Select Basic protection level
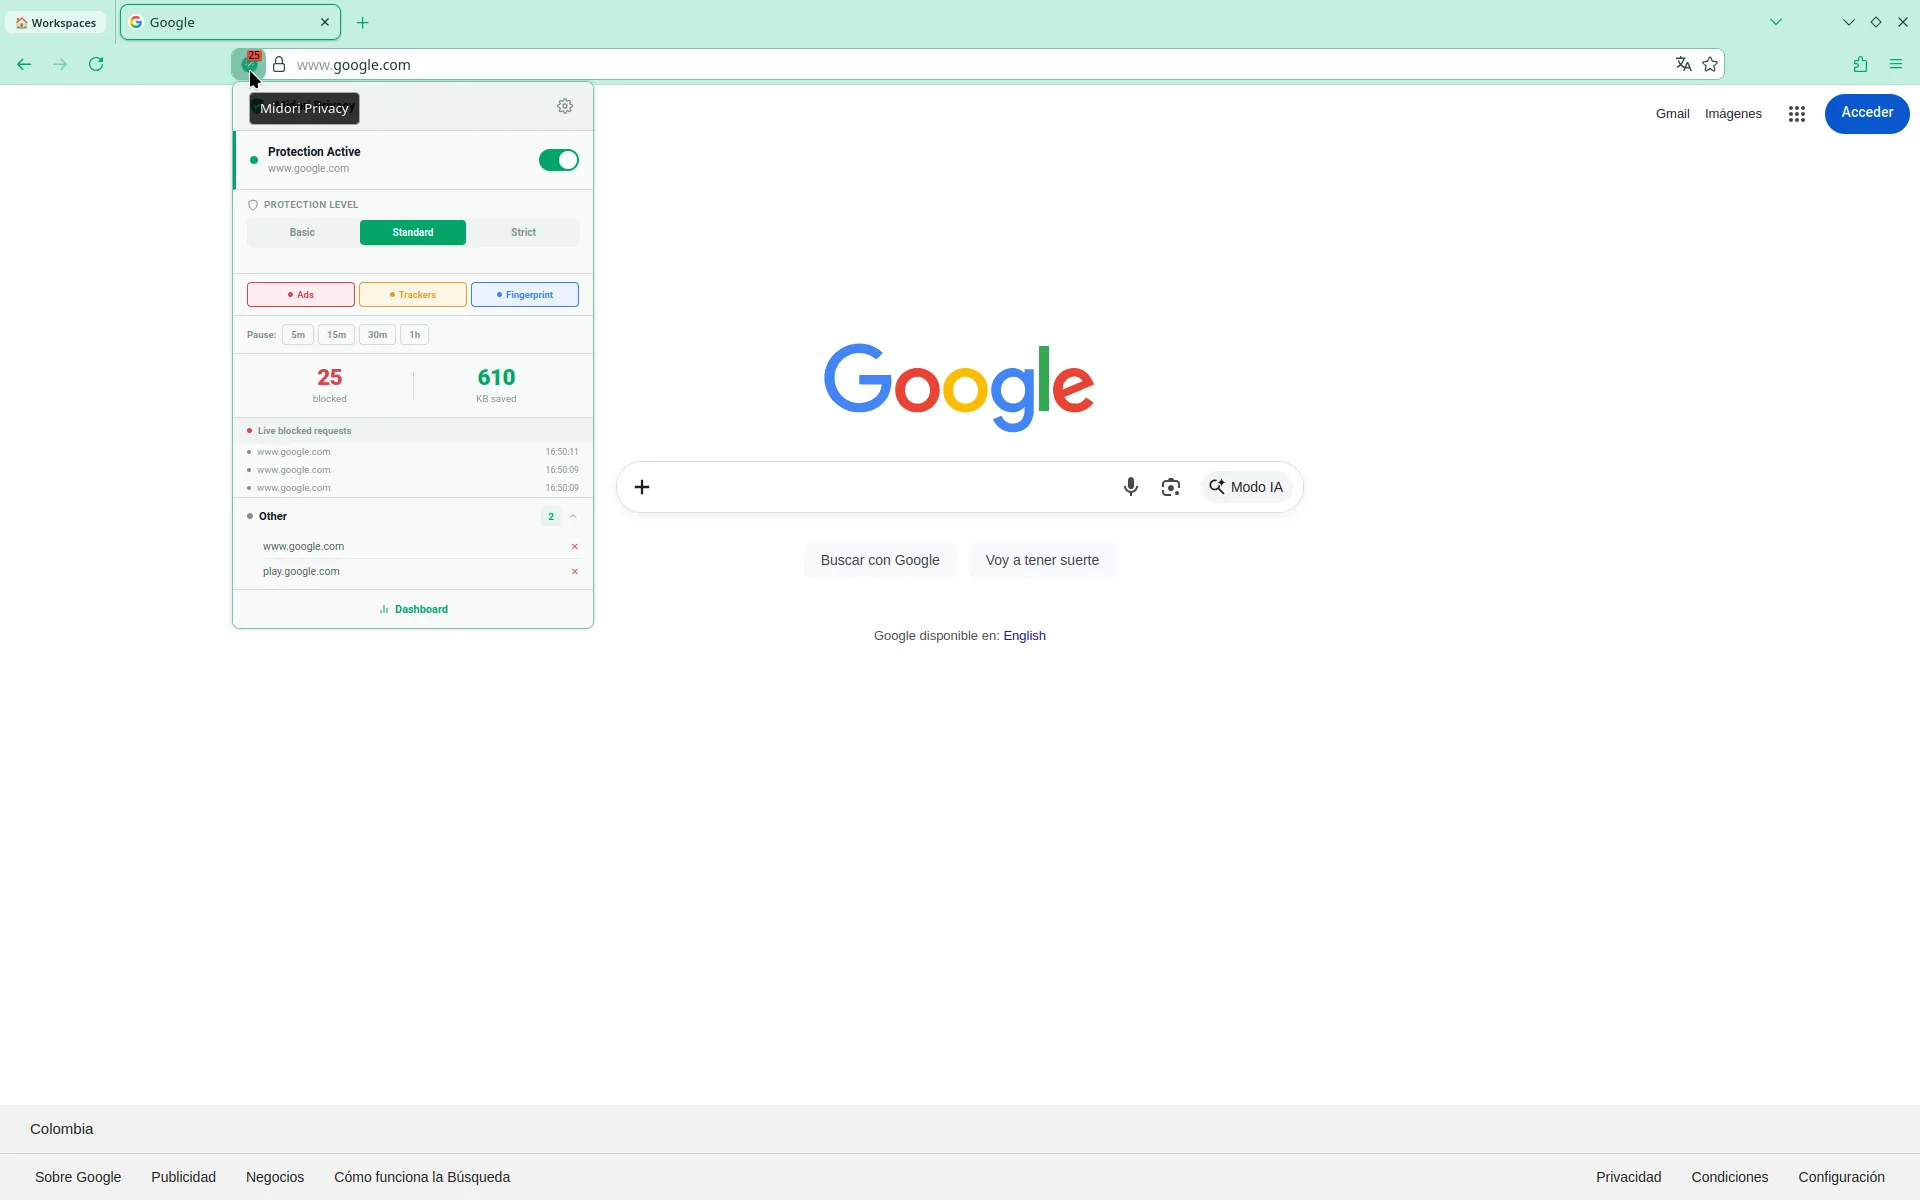The image size is (1920, 1200). coord(302,232)
